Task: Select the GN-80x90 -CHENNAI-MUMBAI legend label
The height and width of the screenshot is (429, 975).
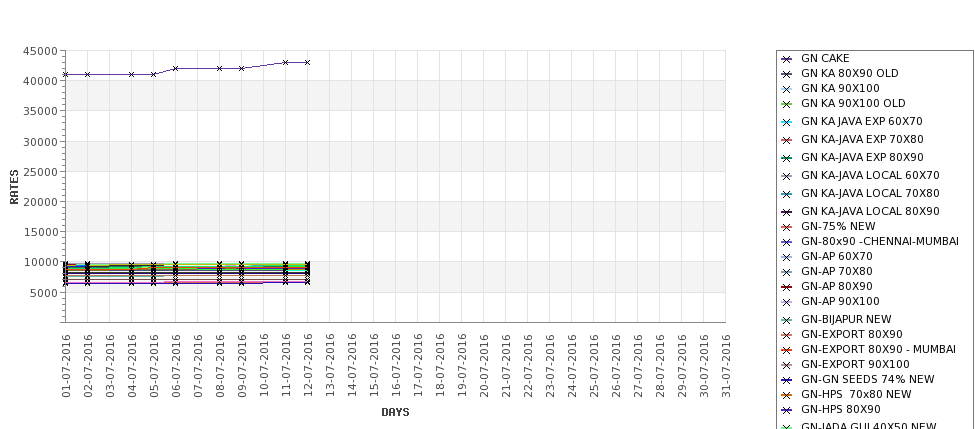Action: point(880,241)
